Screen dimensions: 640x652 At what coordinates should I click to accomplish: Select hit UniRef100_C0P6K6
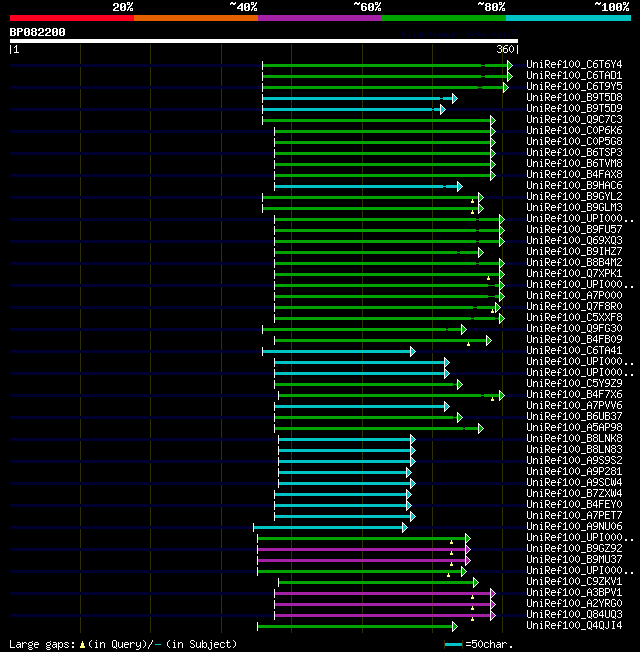(x=574, y=131)
